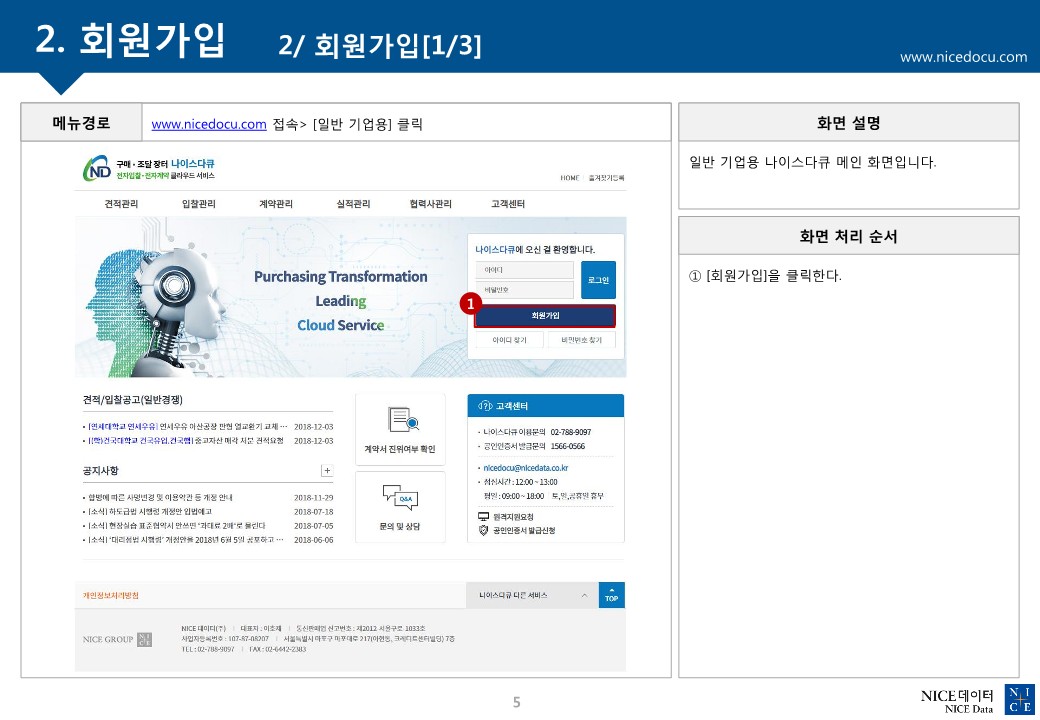This screenshot has width=1040, height=720.
Task: Click the ND 나이스다큐 logo
Action: (x=149, y=168)
